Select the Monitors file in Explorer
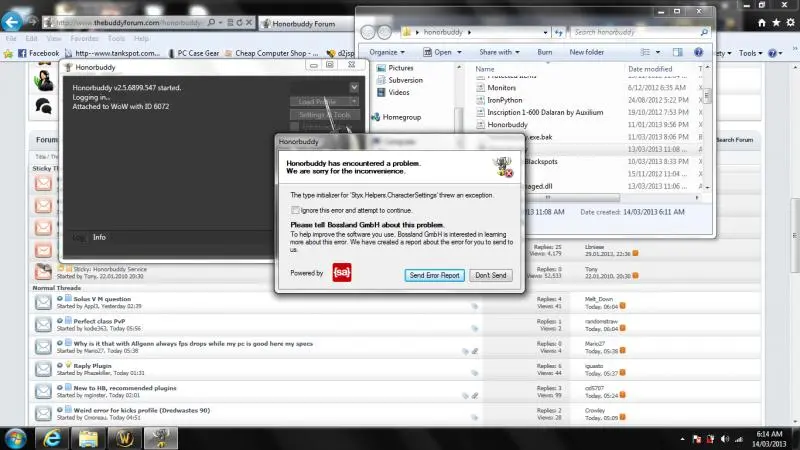The width and height of the screenshot is (800, 450). [496, 88]
